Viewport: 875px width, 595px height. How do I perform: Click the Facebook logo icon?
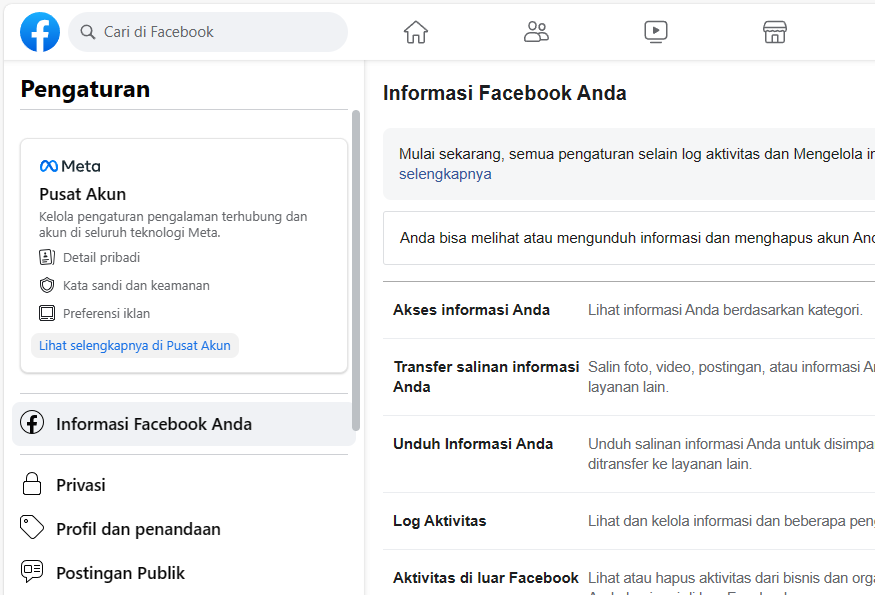point(40,32)
